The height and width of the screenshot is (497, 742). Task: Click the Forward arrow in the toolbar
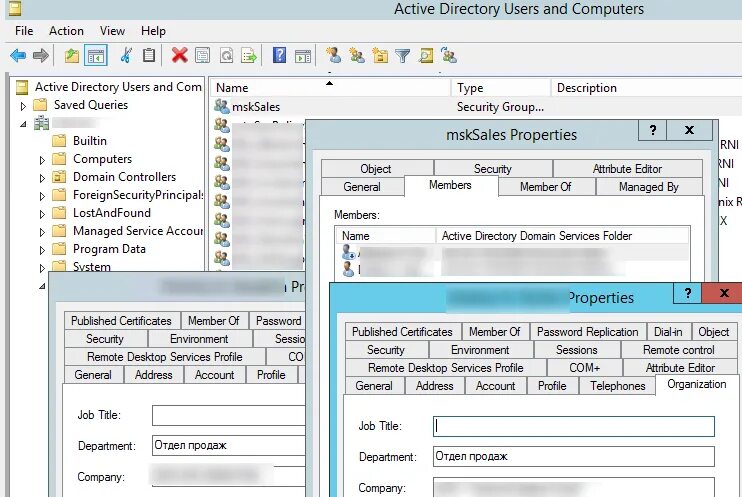click(x=41, y=56)
